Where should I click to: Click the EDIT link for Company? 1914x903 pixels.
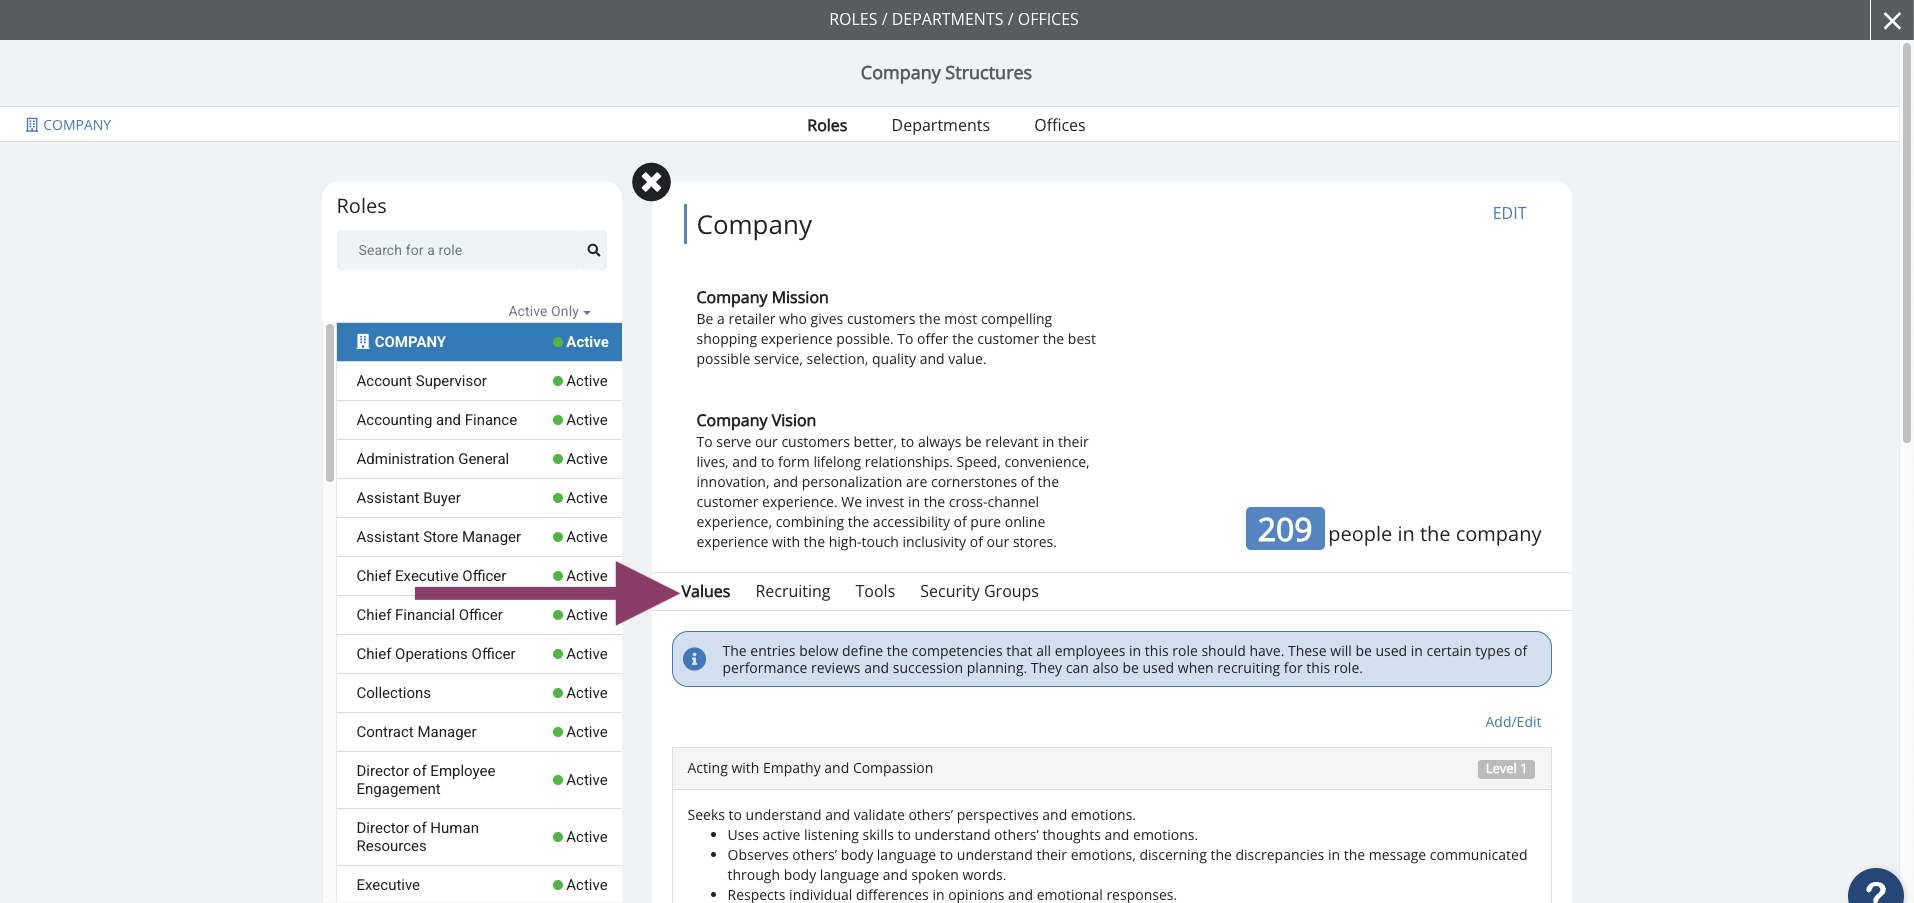(x=1509, y=213)
